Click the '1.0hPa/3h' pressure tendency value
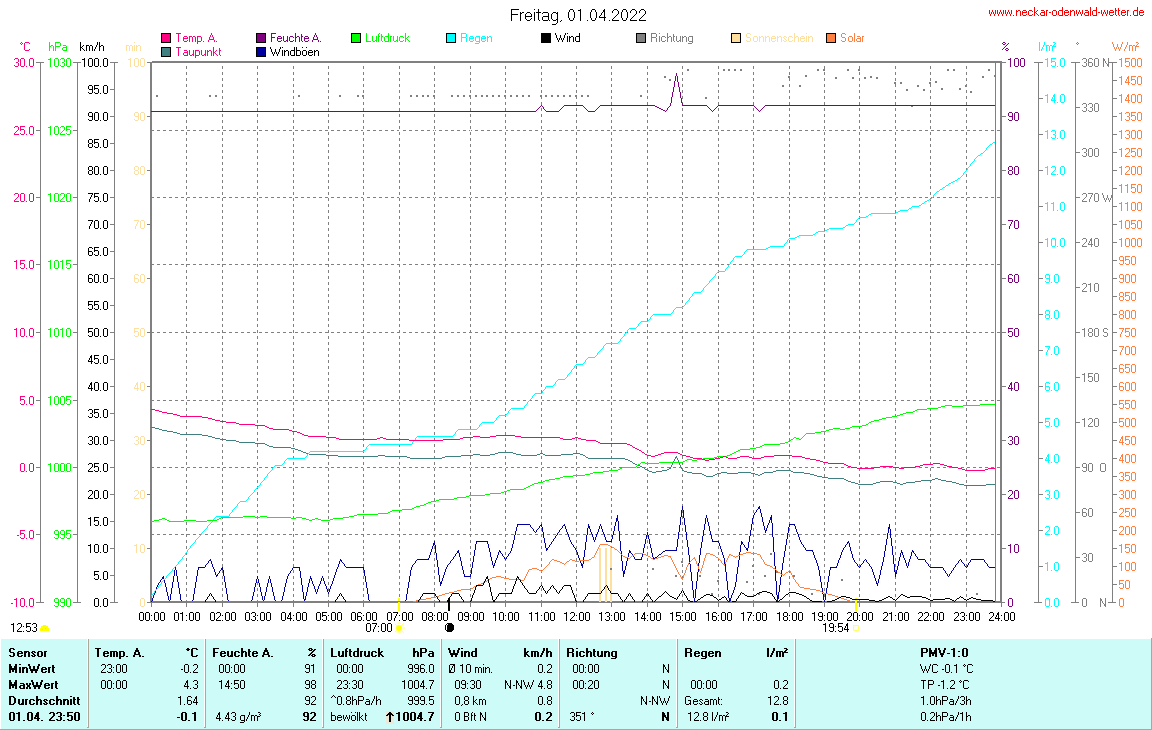 click(946, 701)
